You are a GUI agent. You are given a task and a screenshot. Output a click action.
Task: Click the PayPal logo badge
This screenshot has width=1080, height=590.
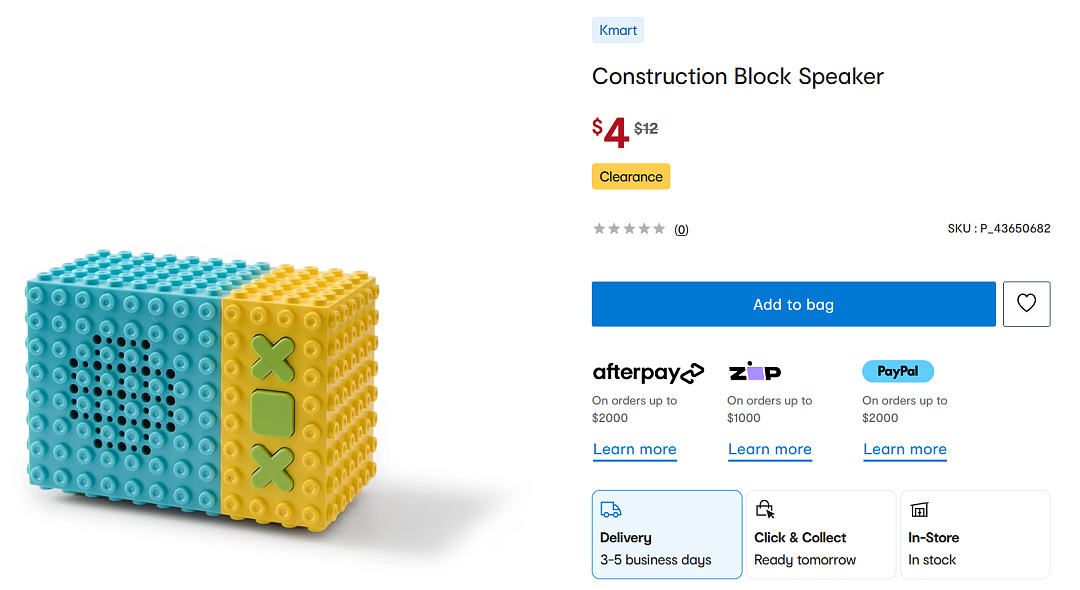click(x=898, y=371)
